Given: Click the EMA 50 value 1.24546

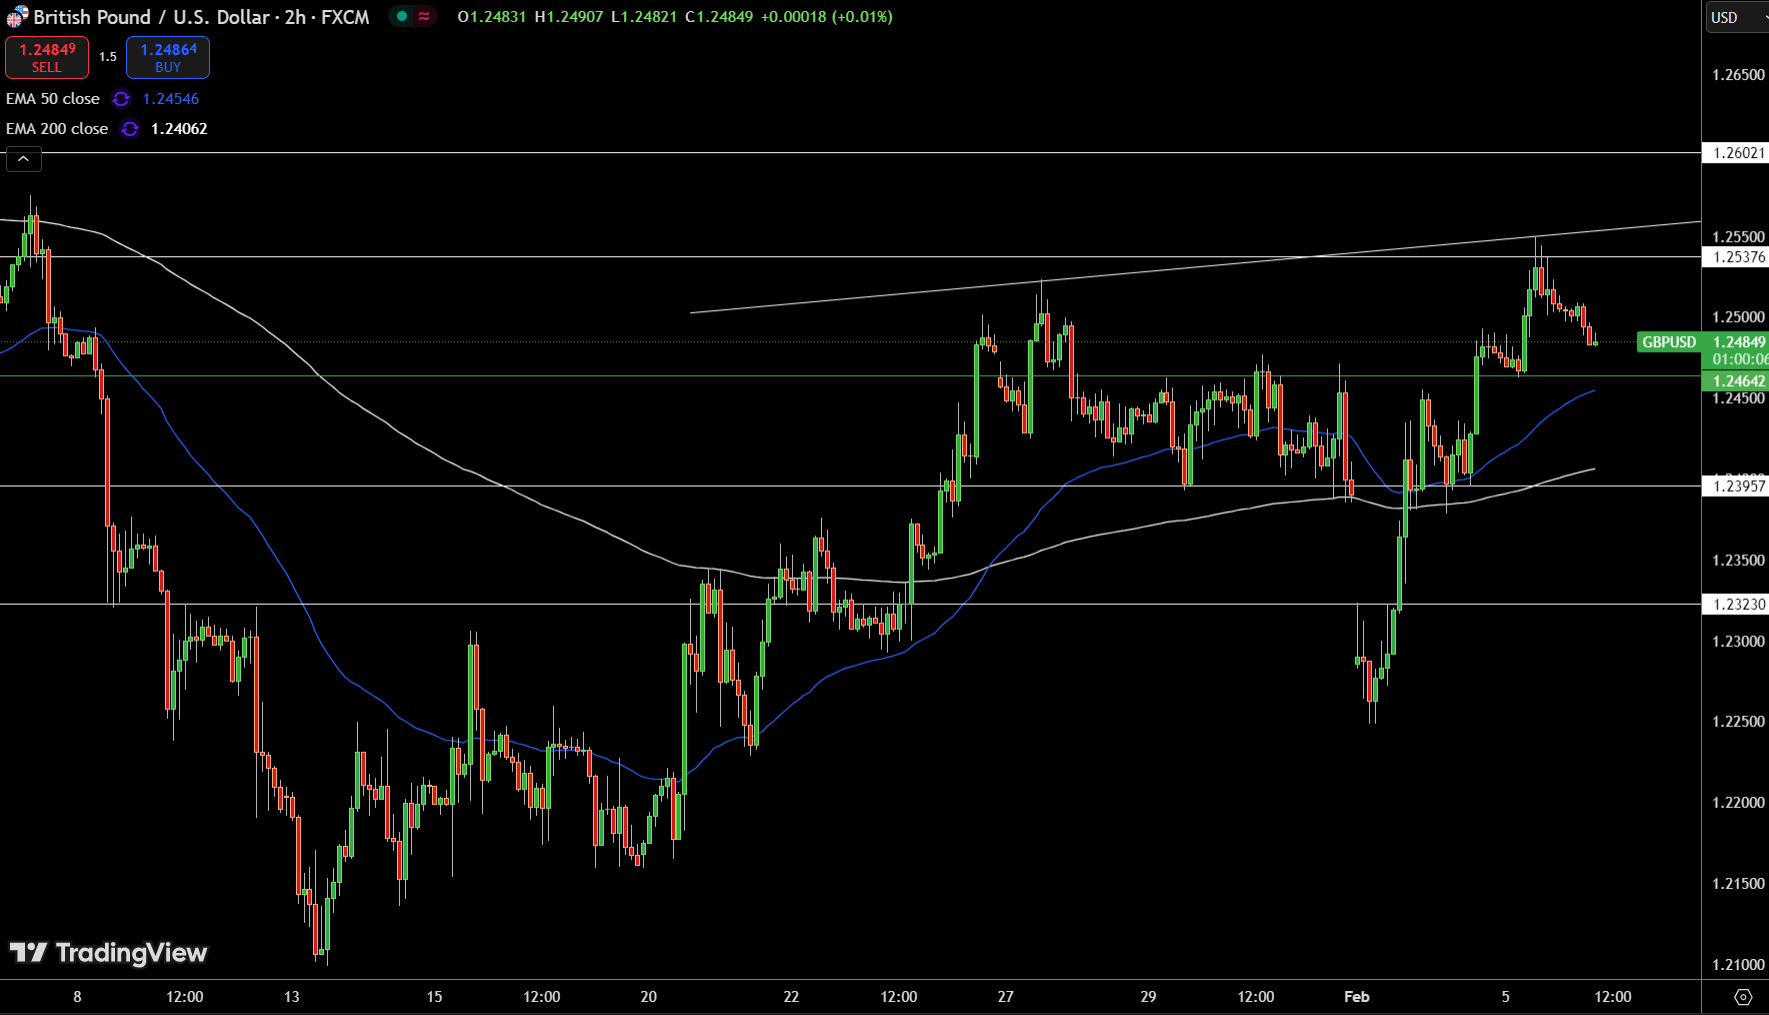Looking at the screenshot, I should tap(171, 99).
